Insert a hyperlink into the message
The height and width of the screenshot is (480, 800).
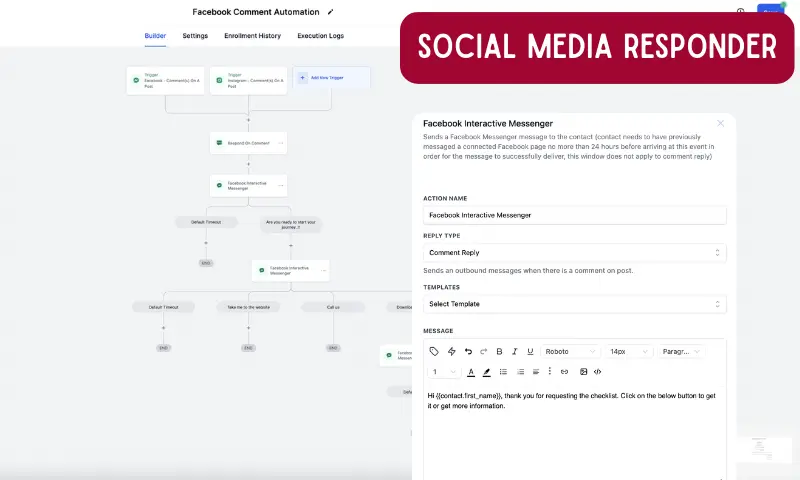coord(564,372)
